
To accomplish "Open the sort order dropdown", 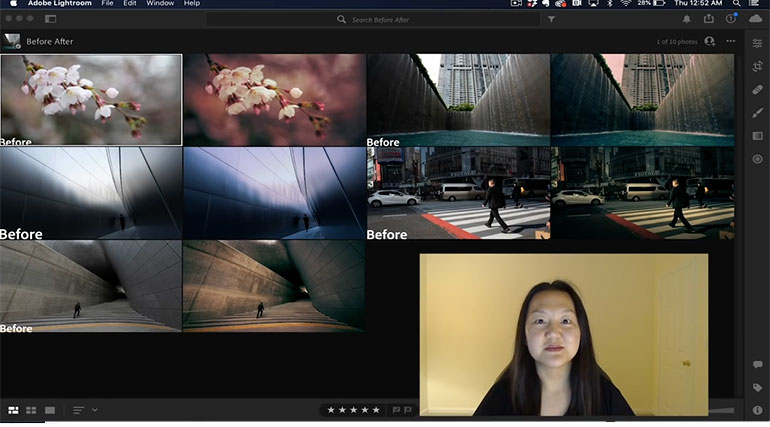I will point(95,410).
